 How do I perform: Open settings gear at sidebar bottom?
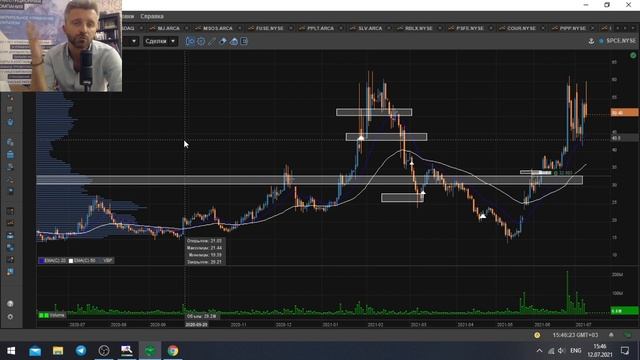(x=10, y=317)
